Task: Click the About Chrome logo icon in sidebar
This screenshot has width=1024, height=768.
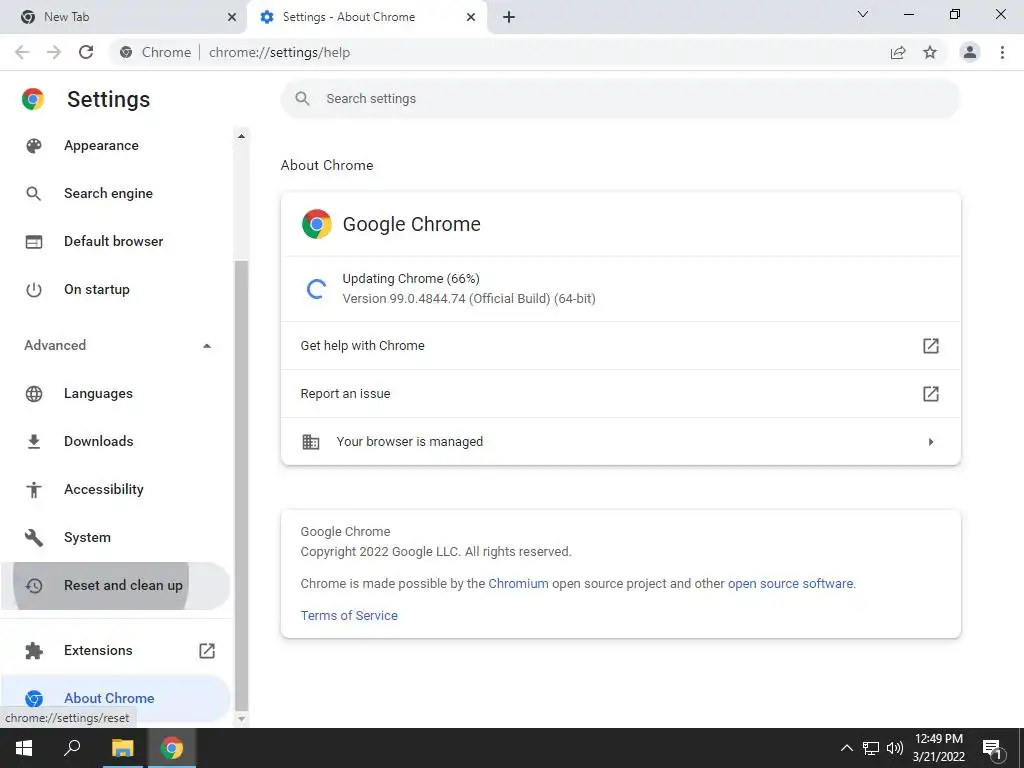Action: tap(33, 698)
